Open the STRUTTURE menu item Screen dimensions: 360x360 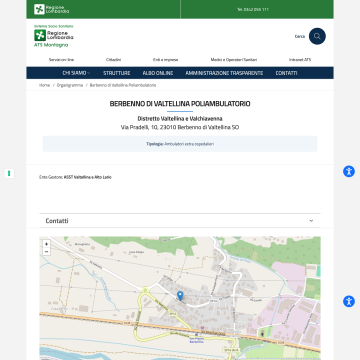(117, 73)
